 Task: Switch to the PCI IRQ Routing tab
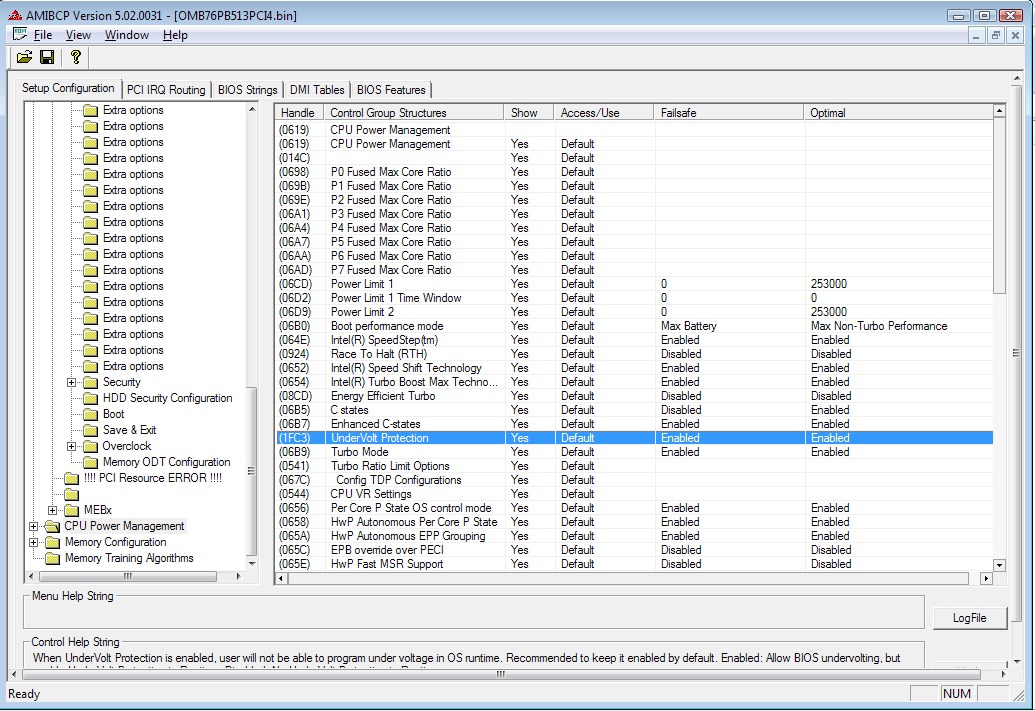pyautogui.click(x=166, y=90)
